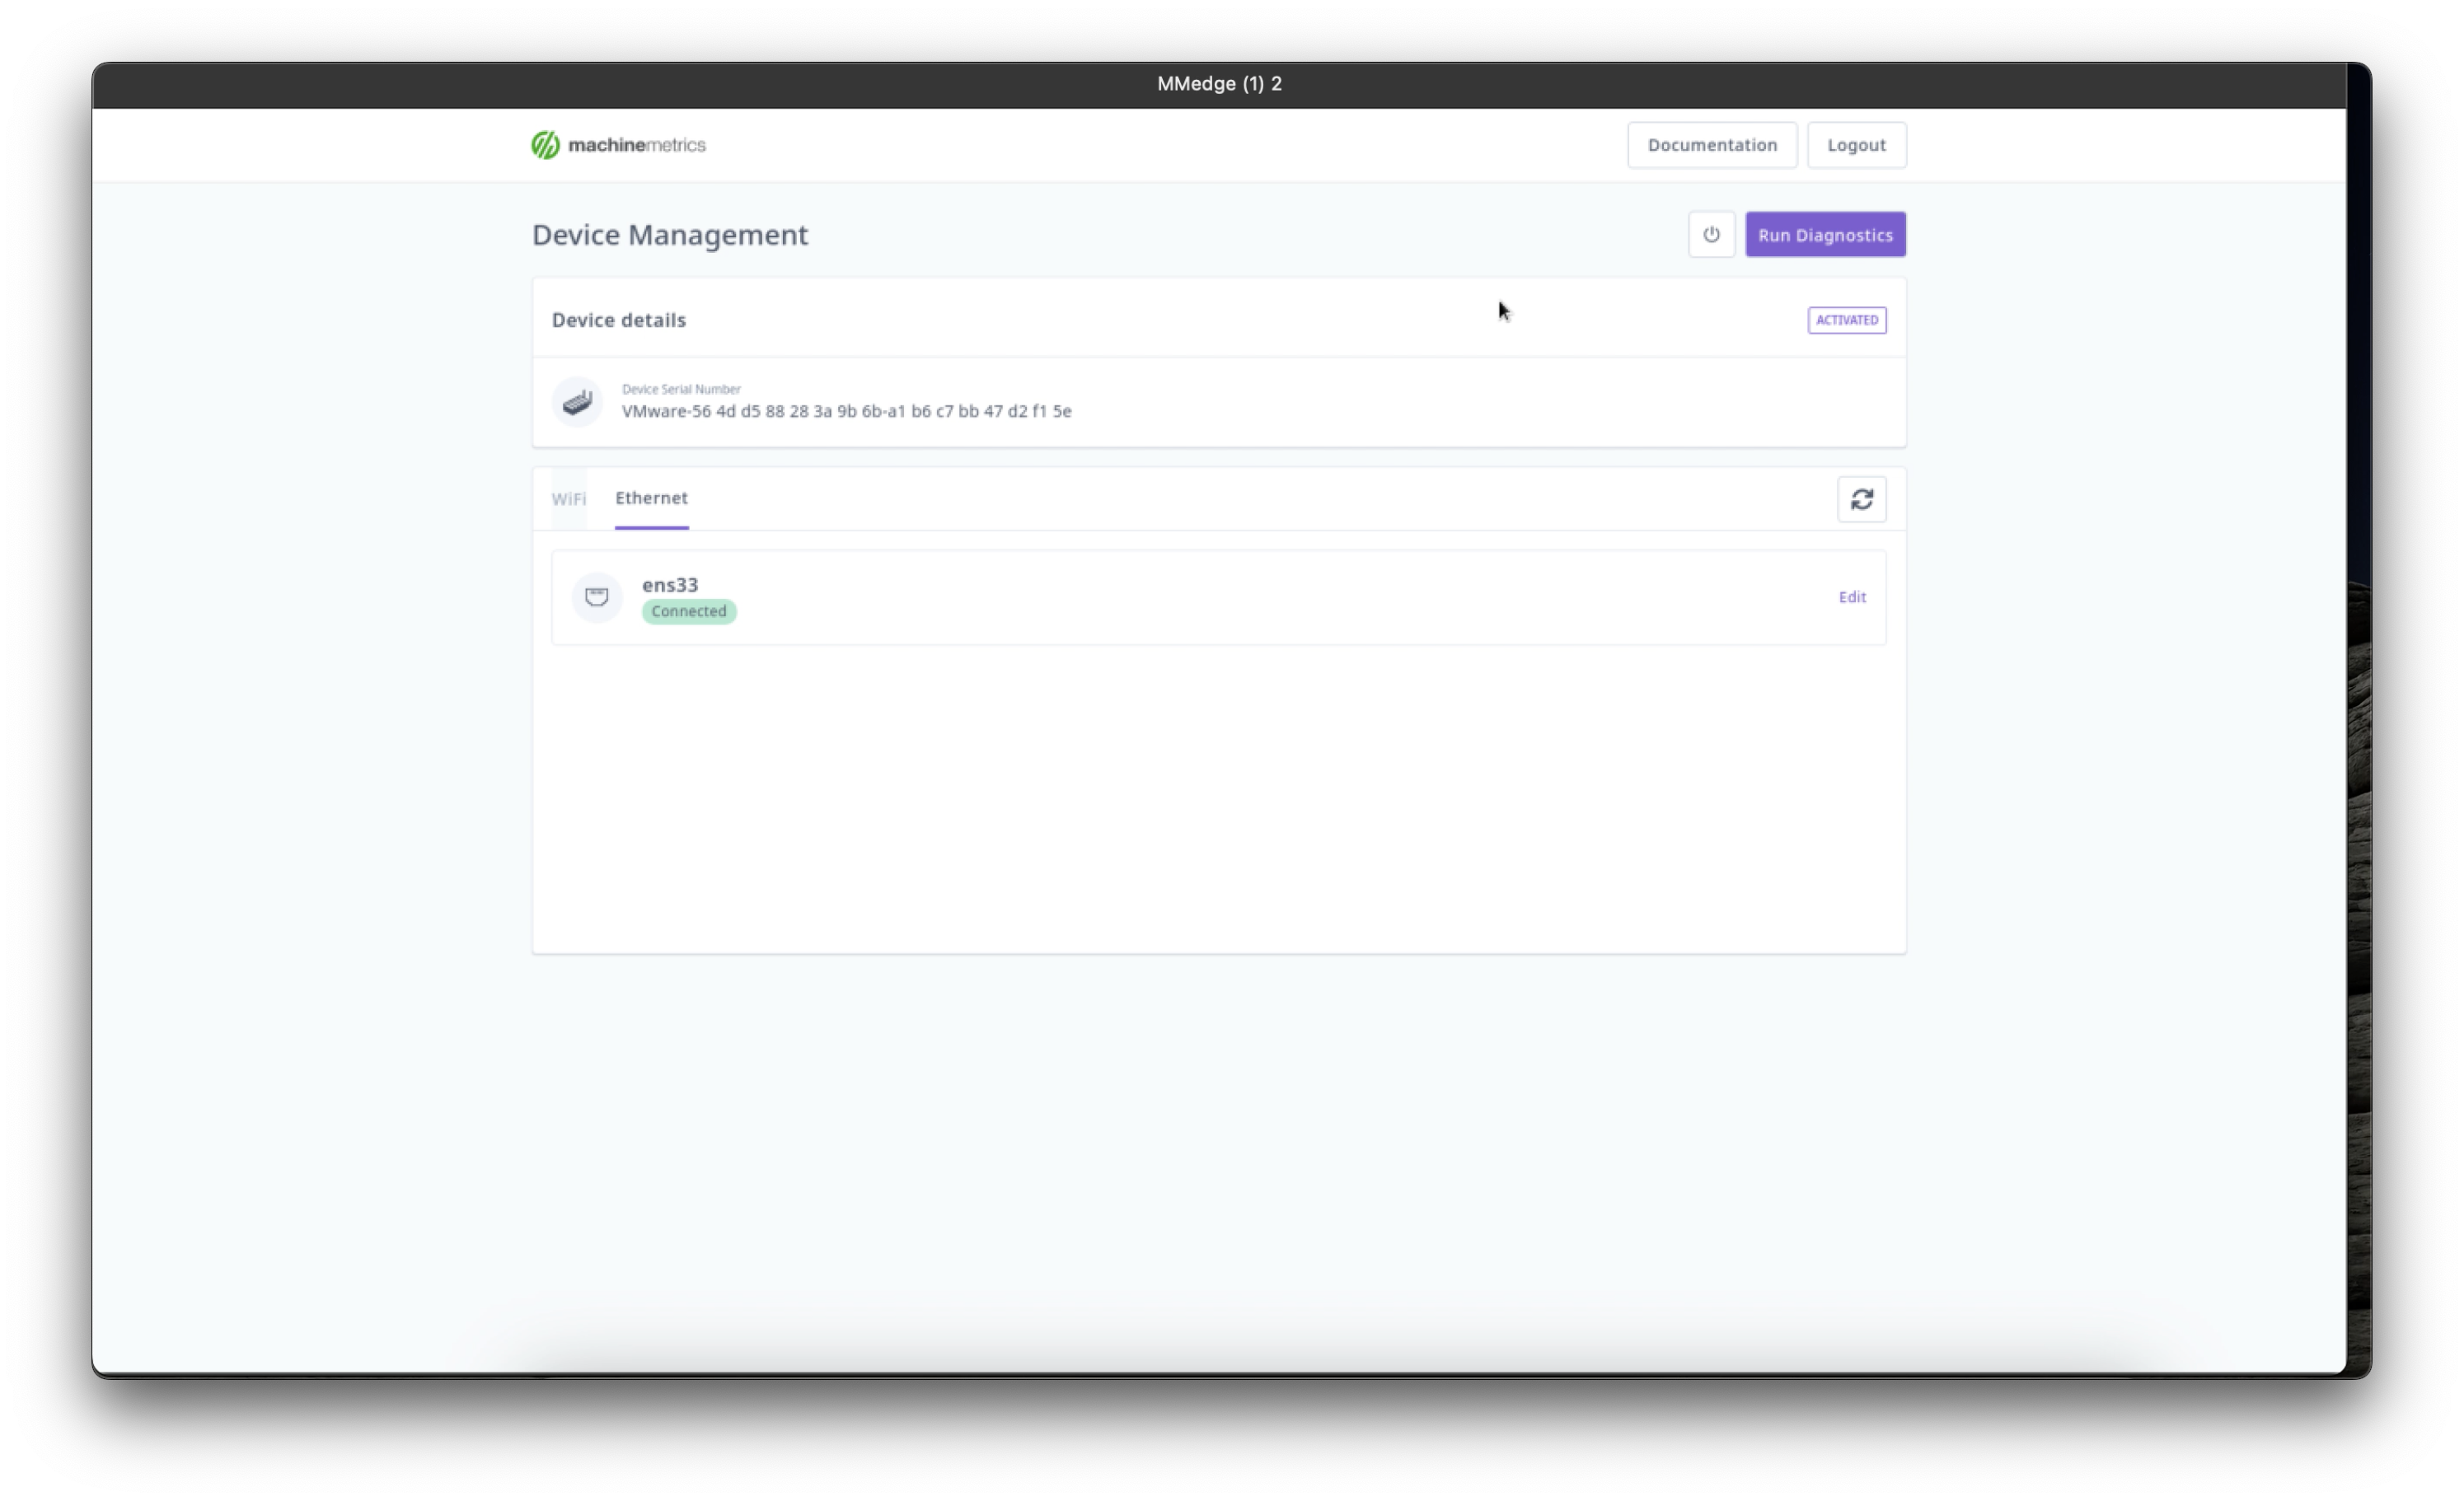Refresh the network interfaces list

(1862, 498)
